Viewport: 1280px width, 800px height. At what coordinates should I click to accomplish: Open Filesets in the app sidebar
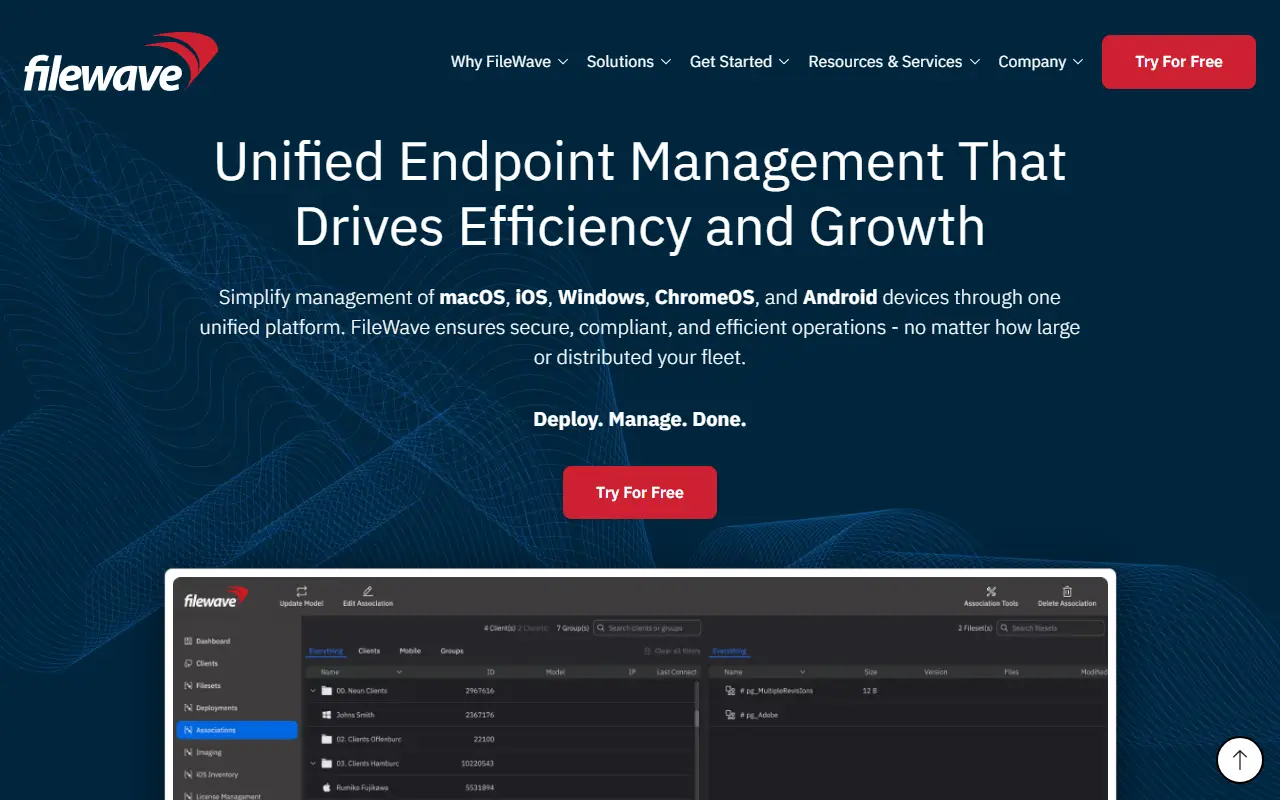tap(203, 686)
